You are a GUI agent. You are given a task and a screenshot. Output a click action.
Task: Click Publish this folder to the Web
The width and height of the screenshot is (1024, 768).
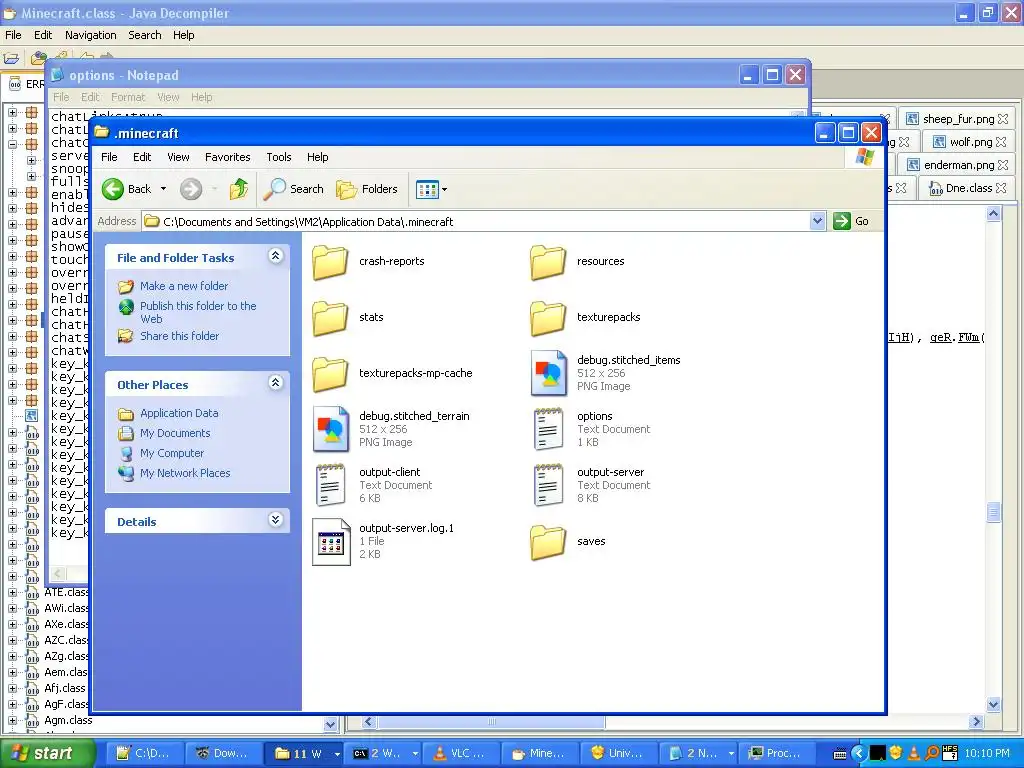[198, 312]
